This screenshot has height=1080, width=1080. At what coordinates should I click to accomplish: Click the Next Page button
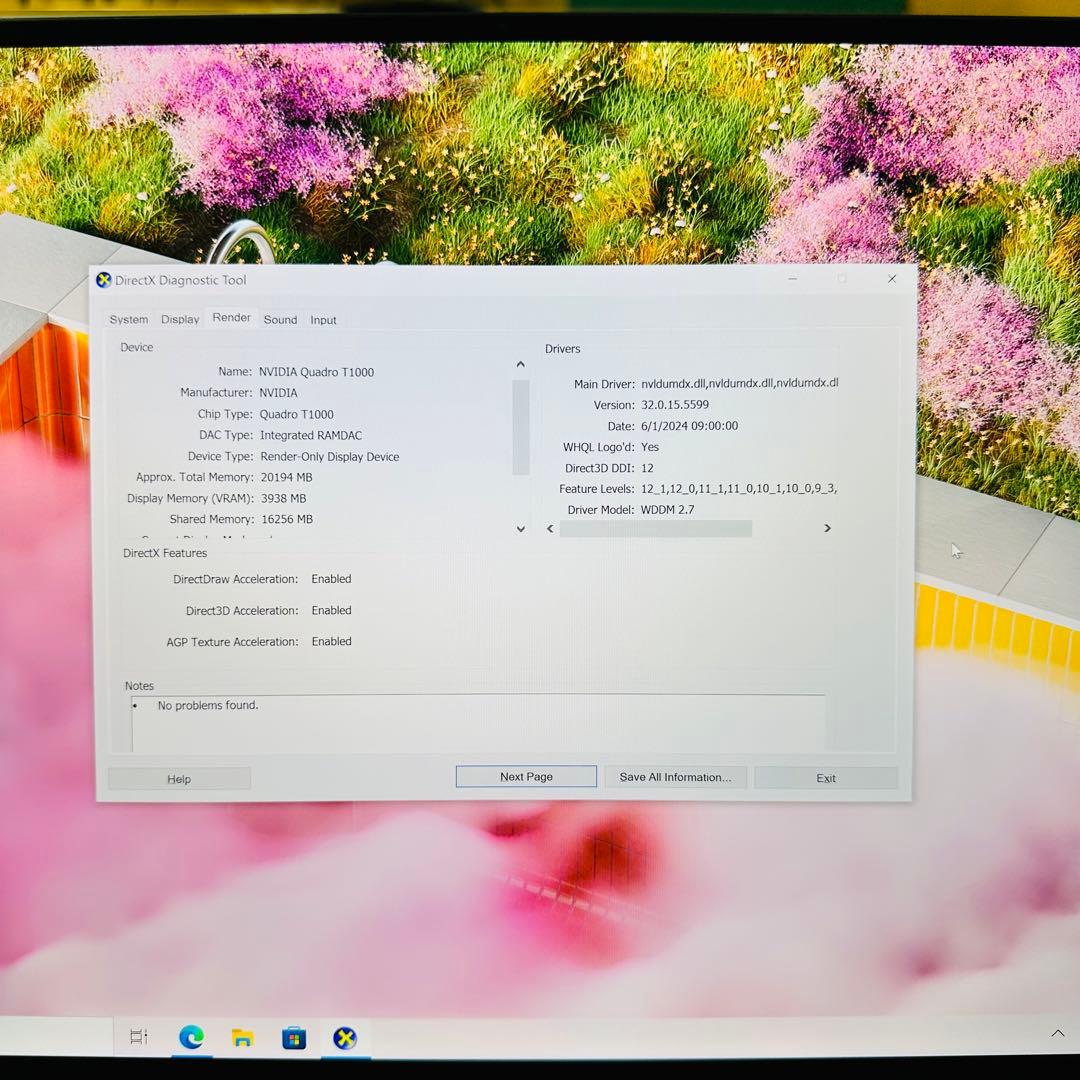pos(525,776)
